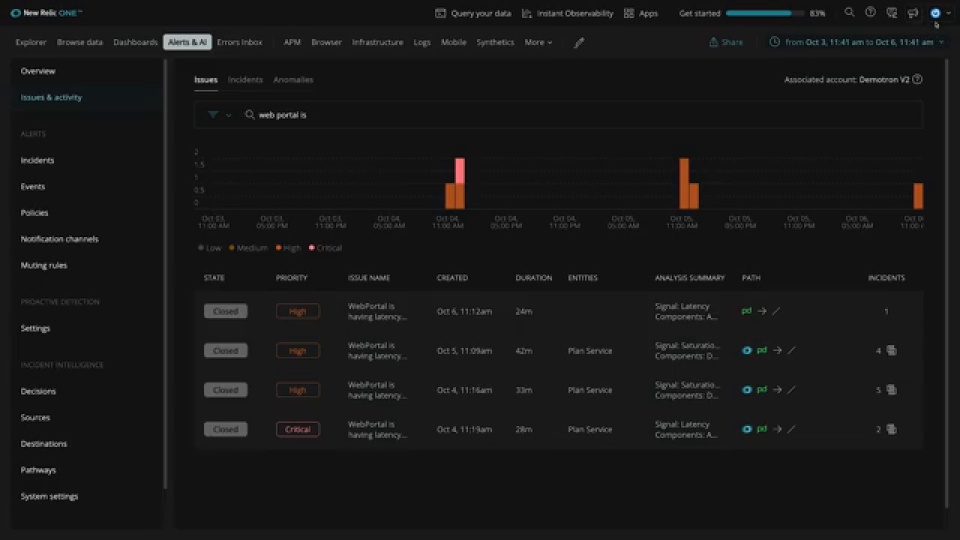Click the New Relic ONE logo
Image resolution: width=960 pixels, height=540 pixels.
click(46, 13)
